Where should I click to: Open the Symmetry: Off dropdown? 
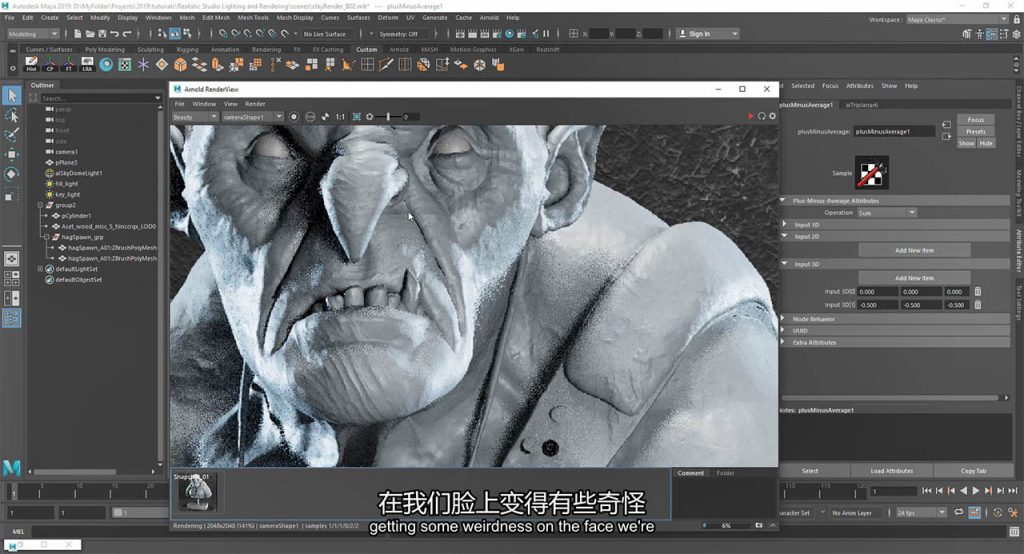click(x=397, y=34)
